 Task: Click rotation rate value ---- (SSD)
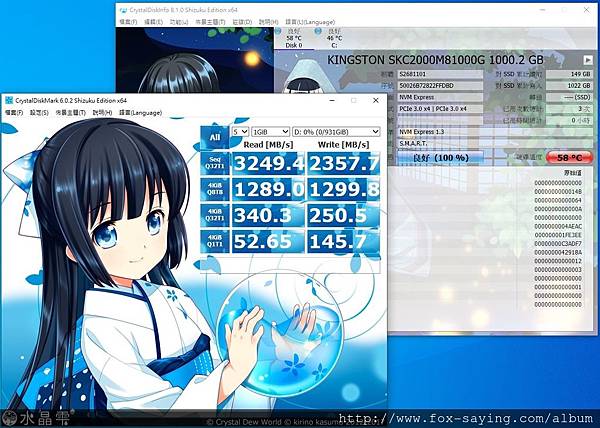[569, 97]
